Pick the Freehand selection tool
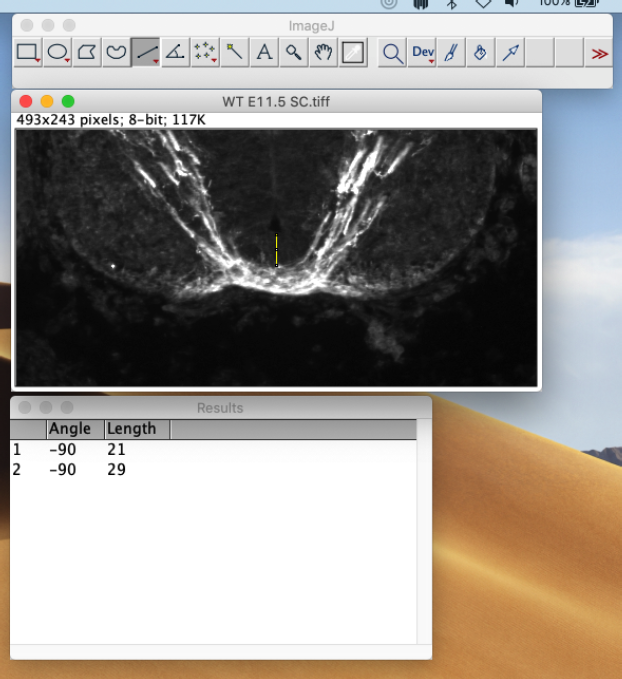This screenshot has width=622, height=679. (x=117, y=52)
